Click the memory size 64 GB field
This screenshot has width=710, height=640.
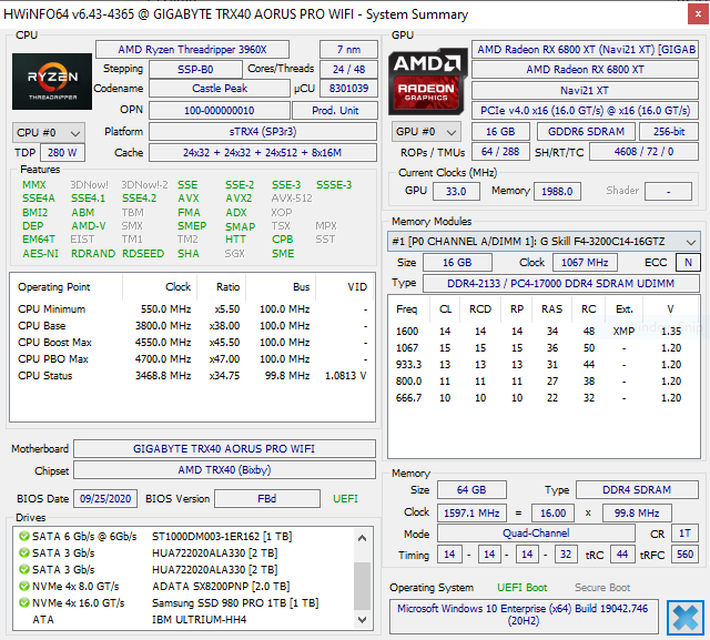click(471, 490)
